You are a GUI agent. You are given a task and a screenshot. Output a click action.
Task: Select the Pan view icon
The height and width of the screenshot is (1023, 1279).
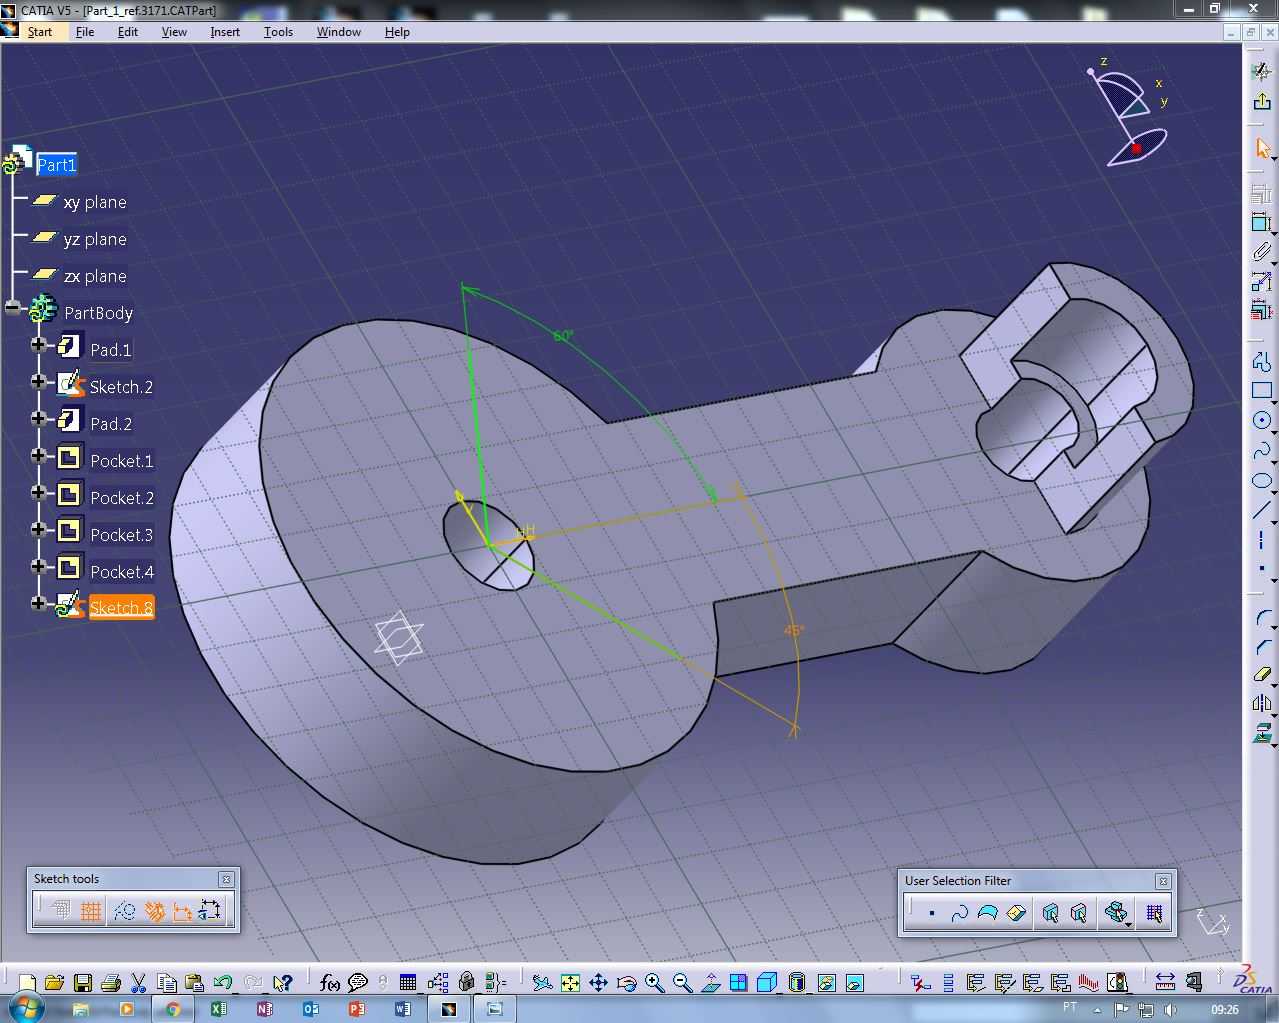click(598, 983)
